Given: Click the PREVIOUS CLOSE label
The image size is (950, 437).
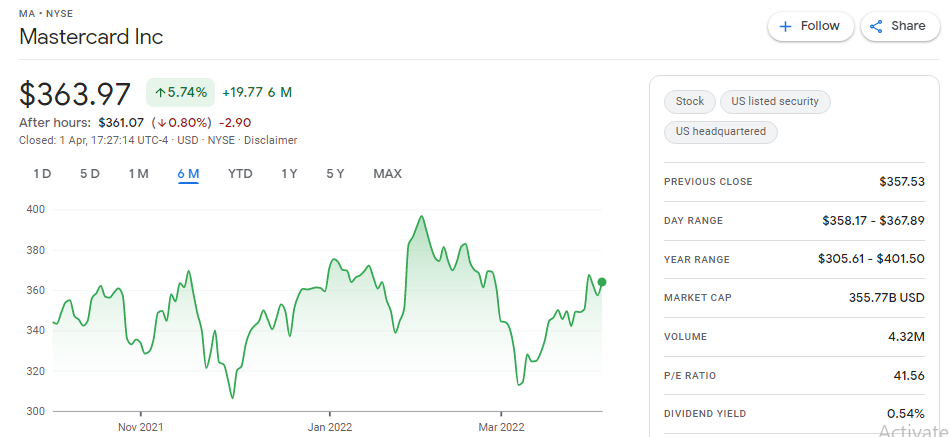Looking at the screenshot, I should coord(708,182).
